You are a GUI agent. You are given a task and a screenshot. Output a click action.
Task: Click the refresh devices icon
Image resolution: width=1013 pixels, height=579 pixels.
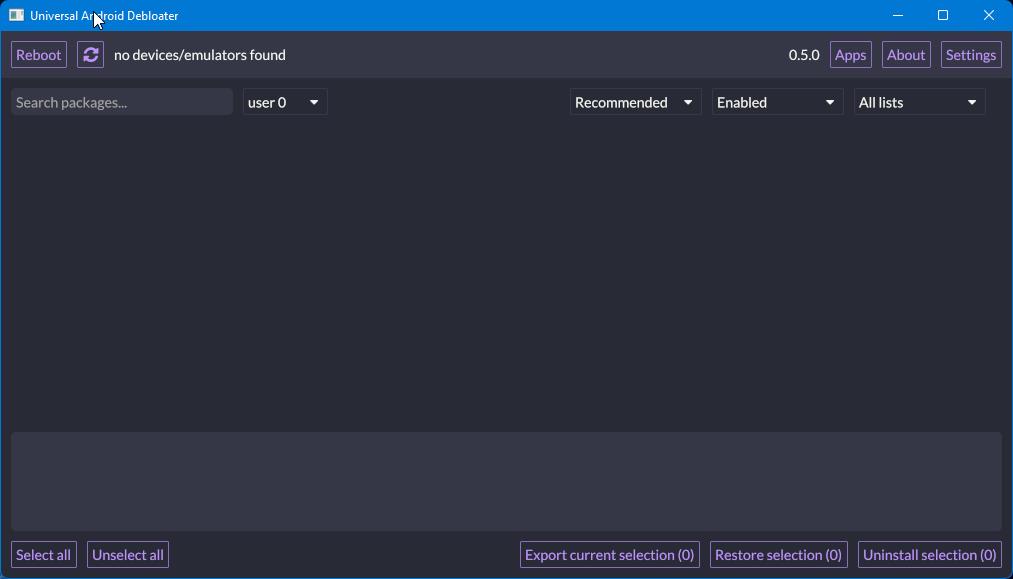[x=90, y=55]
